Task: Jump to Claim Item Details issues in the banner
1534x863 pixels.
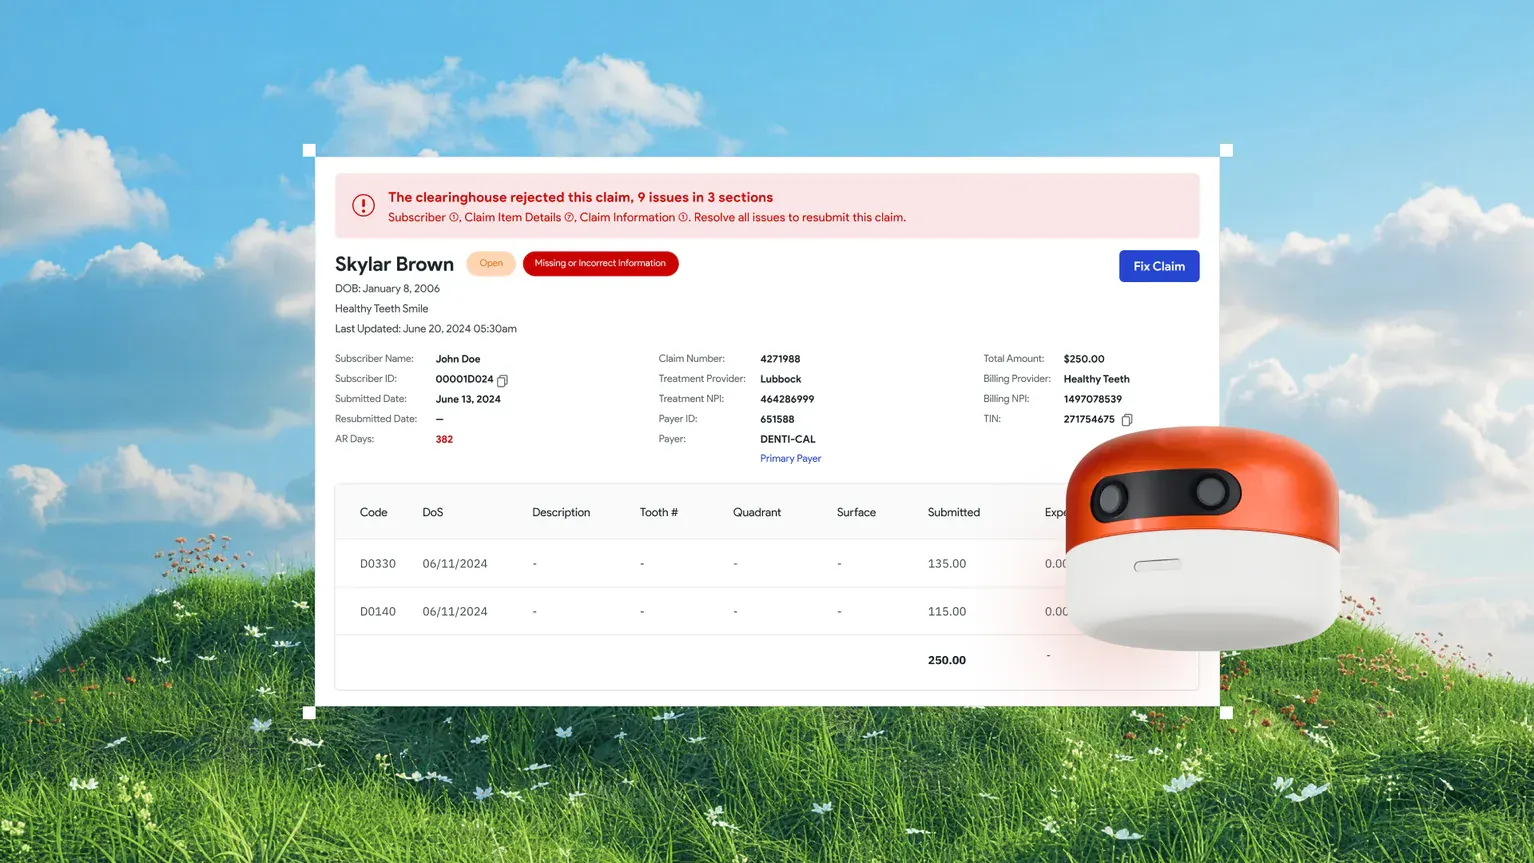Action: click(x=512, y=217)
